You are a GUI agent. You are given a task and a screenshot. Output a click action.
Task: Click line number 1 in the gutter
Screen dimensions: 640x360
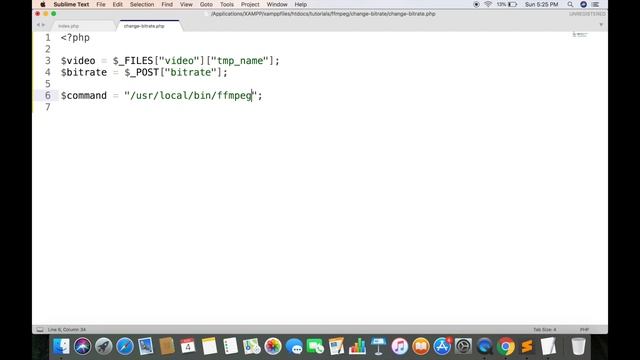click(48, 38)
